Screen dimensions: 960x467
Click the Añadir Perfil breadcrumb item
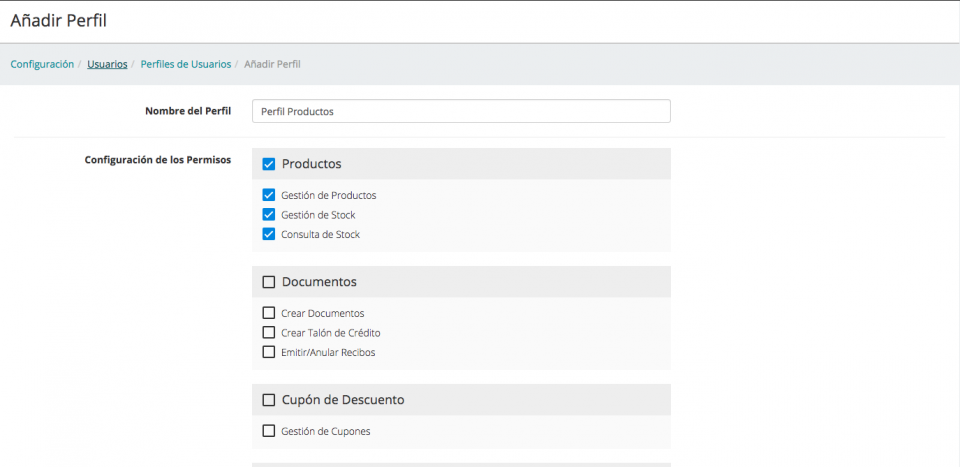point(272,64)
